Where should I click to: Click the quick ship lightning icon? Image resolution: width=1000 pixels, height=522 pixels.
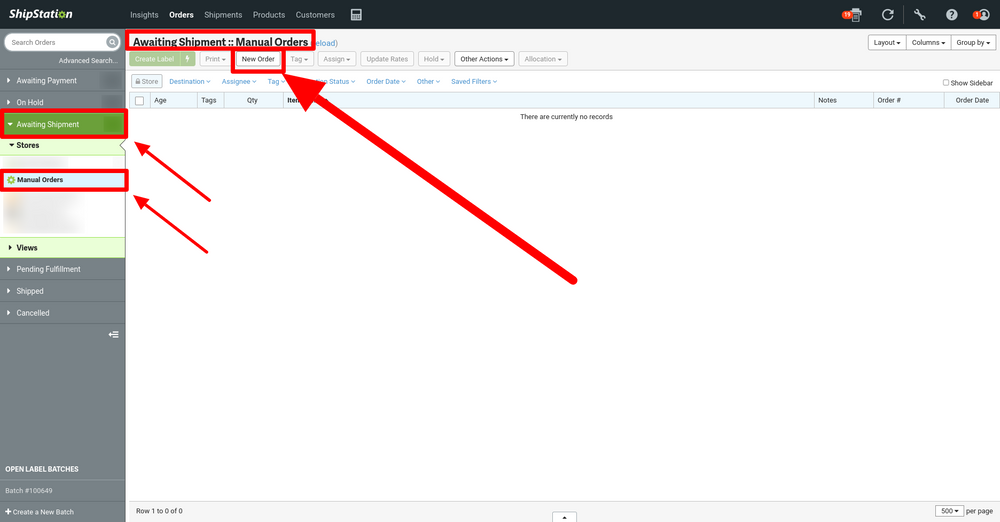[x=188, y=59]
